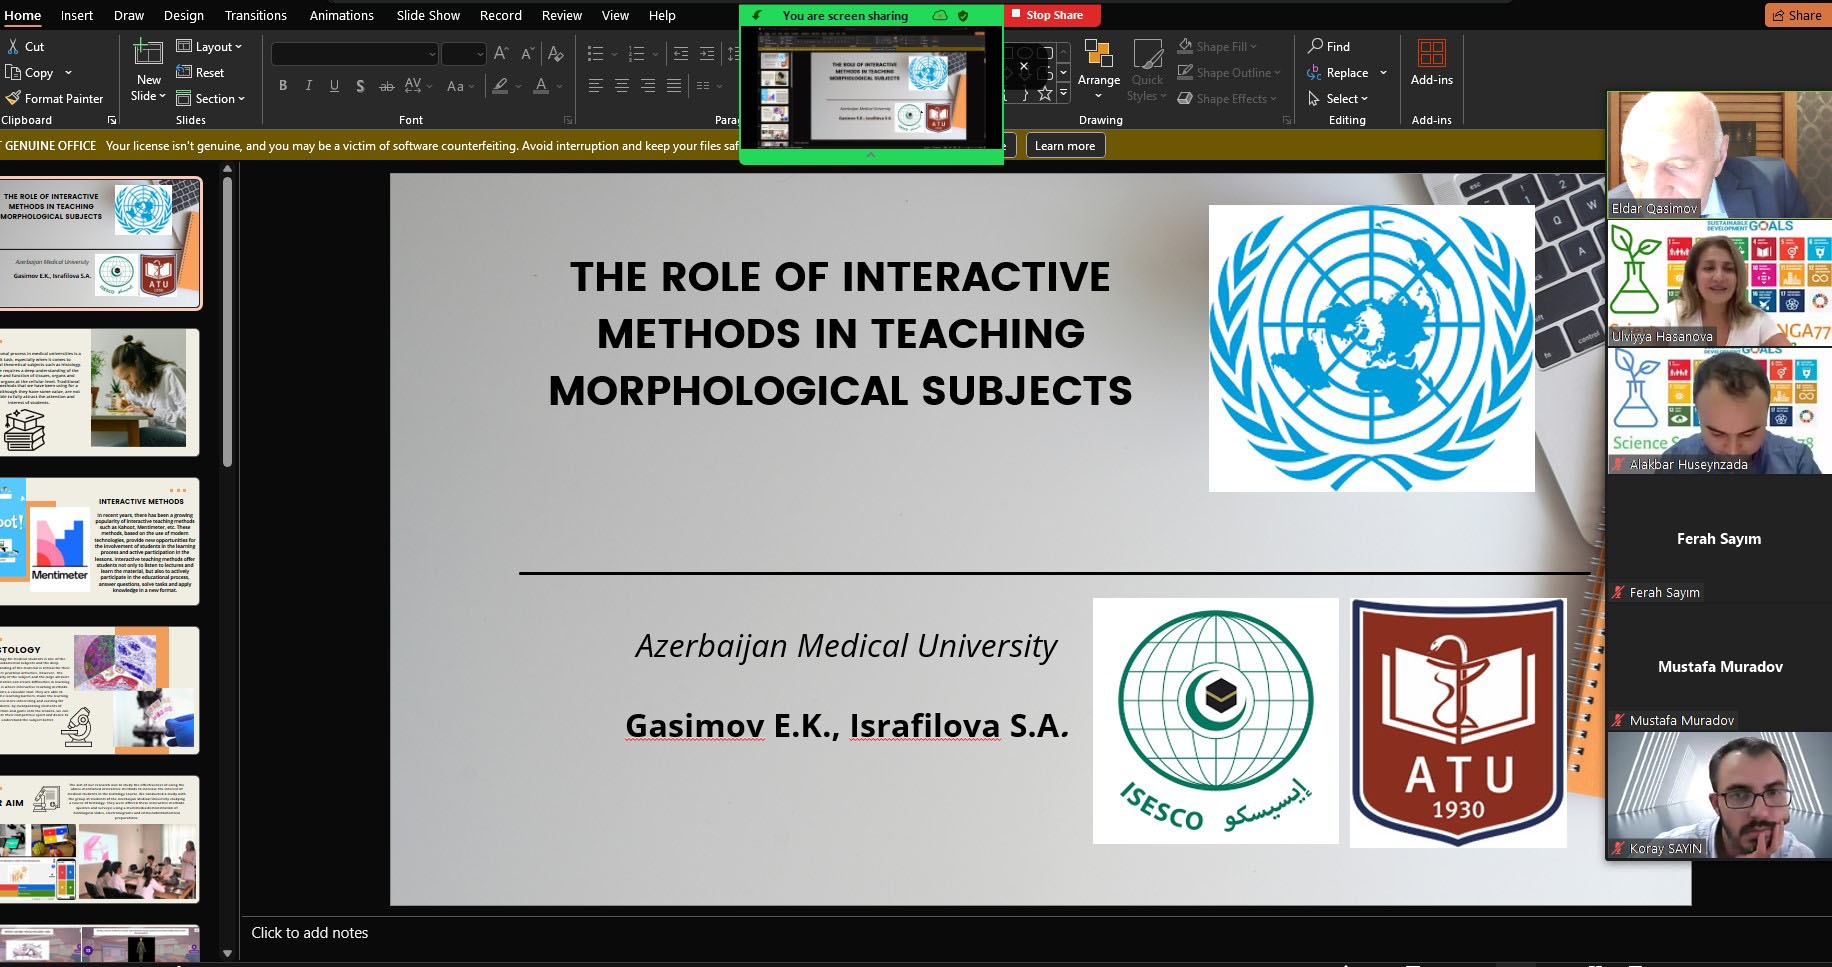Open the shapes gallery More arrow
The height and width of the screenshot is (967, 1832).
point(1064,93)
